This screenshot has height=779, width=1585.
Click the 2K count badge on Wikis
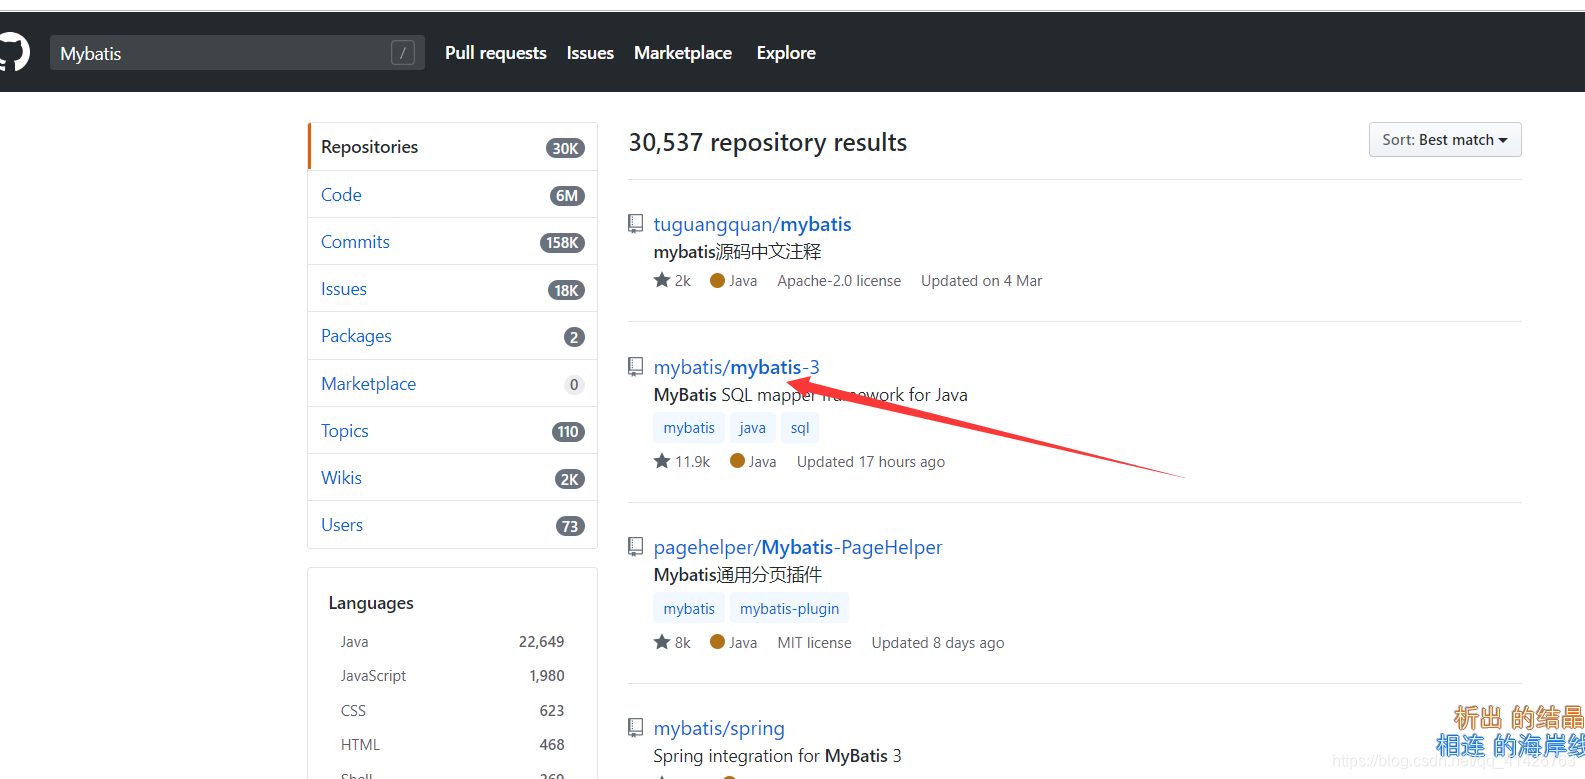pos(570,479)
